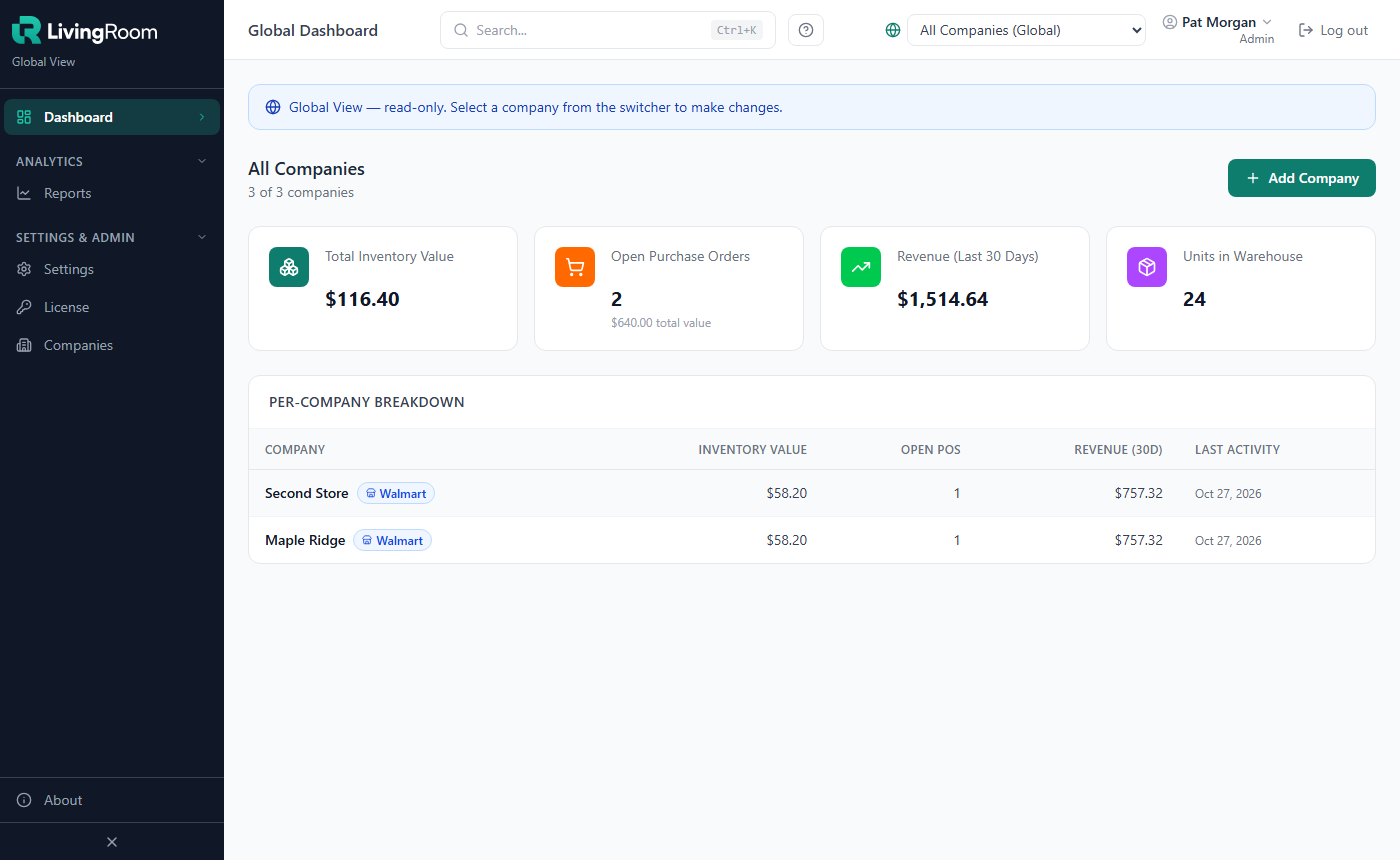This screenshot has width=1400, height=860.
Task: Click the Global View label under logo
Action: click(44, 62)
